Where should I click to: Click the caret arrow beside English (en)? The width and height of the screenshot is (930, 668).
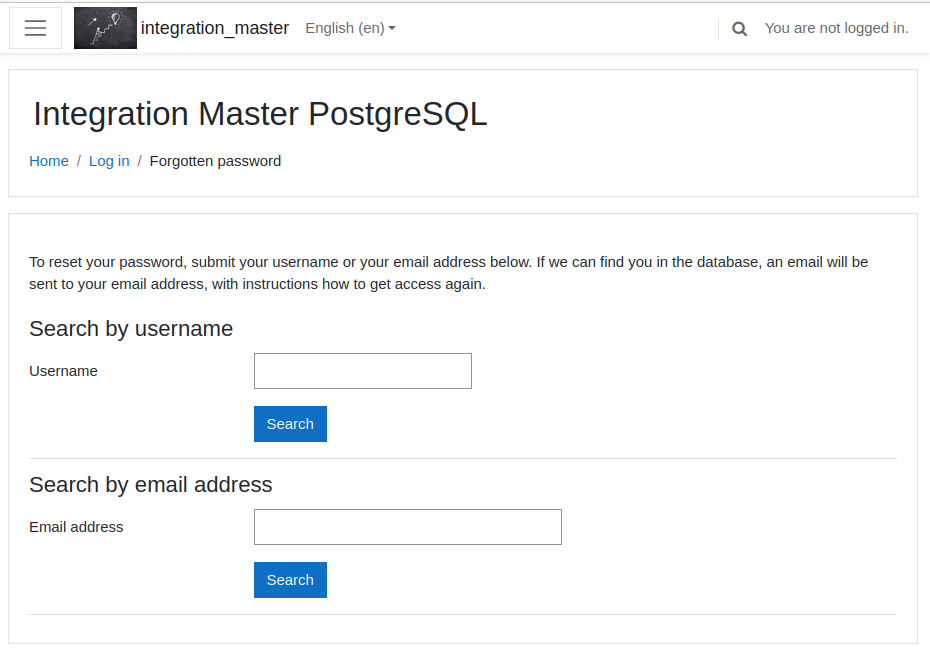pyautogui.click(x=392, y=28)
